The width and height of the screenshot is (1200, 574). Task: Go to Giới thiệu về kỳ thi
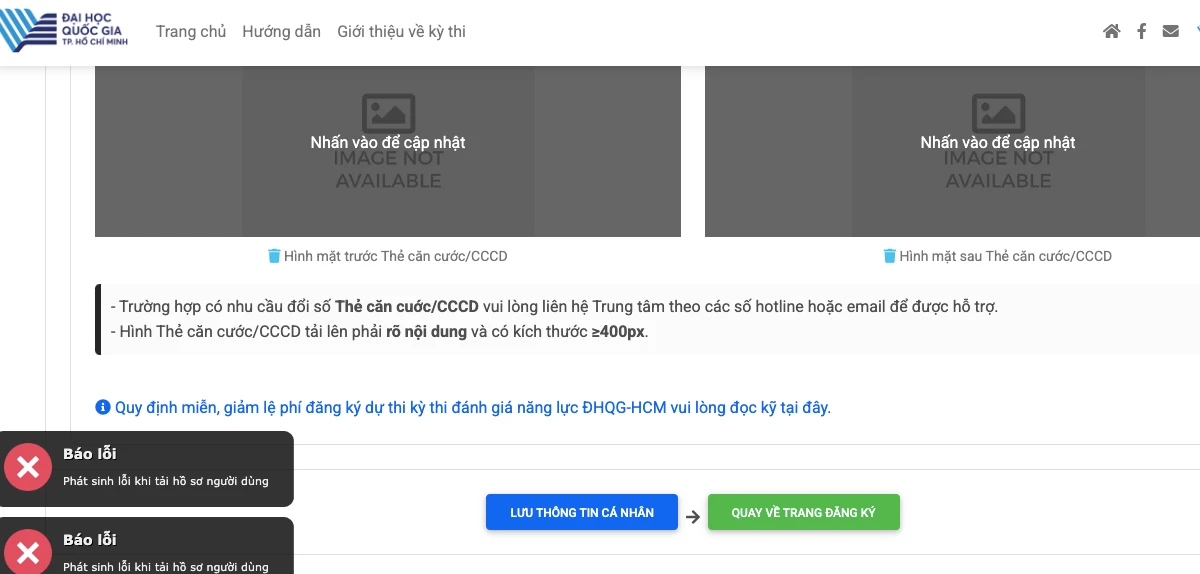click(x=401, y=31)
